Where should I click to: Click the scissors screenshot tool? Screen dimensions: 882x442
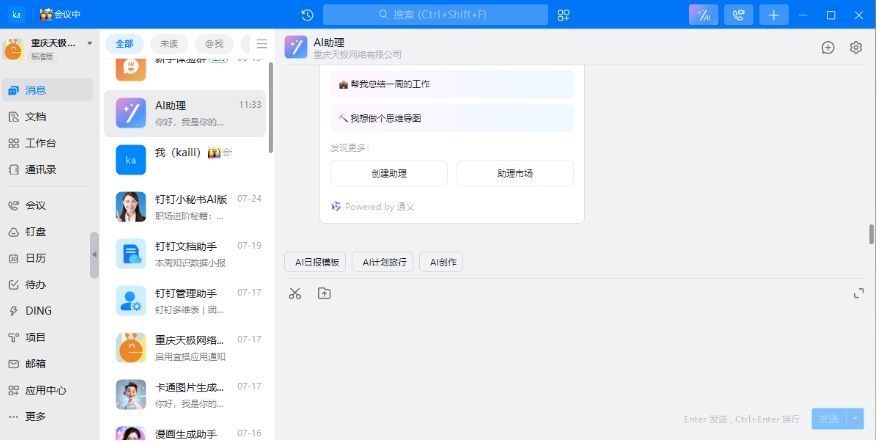click(295, 293)
